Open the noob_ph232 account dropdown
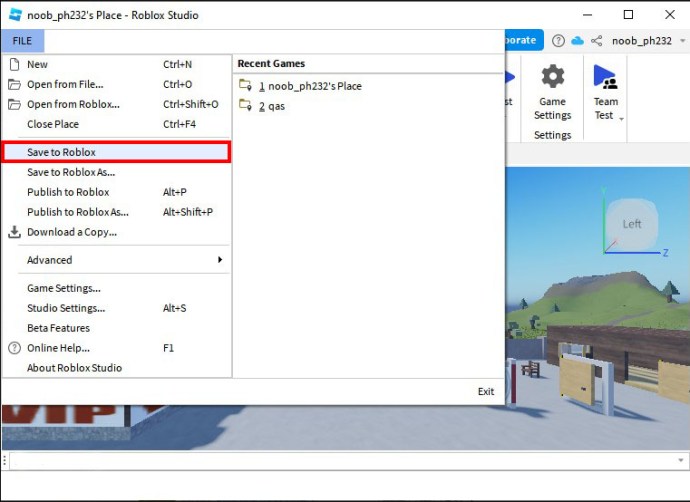The image size is (690, 502). [683, 40]
